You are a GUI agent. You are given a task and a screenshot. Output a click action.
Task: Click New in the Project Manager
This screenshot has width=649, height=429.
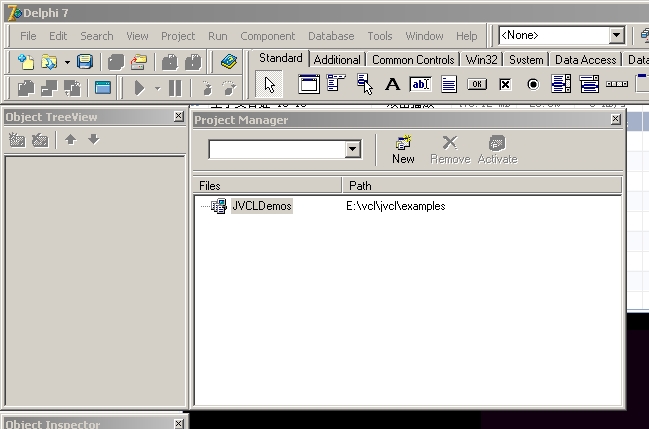point(403,150)
